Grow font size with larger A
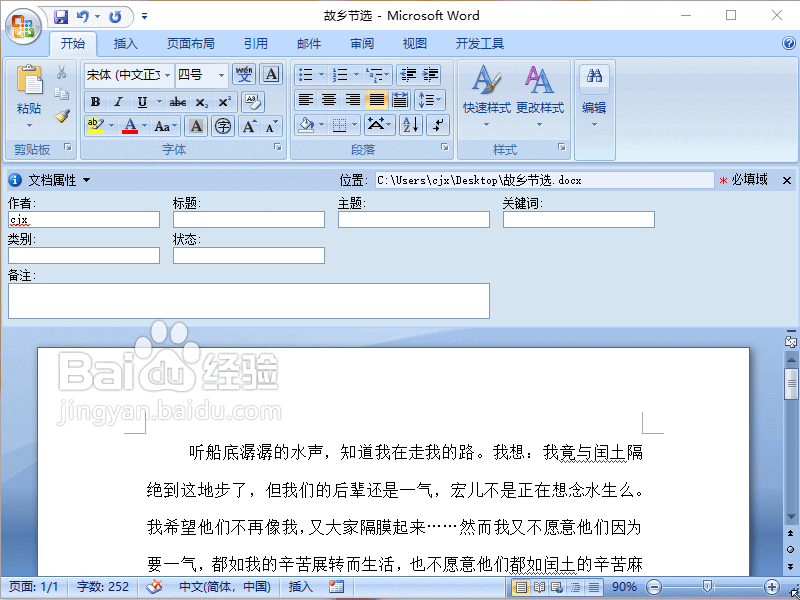 pos(249,126)
